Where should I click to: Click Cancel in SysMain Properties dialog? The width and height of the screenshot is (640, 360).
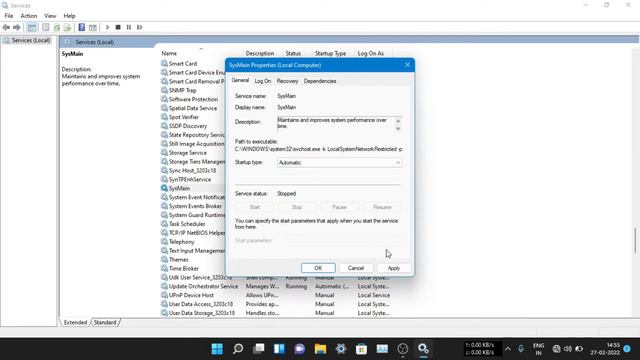tap(356, 268)
